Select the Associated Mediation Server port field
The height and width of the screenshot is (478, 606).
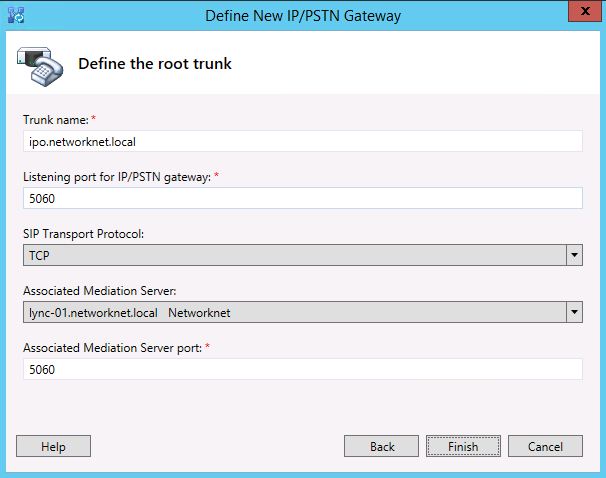(302, 370)
